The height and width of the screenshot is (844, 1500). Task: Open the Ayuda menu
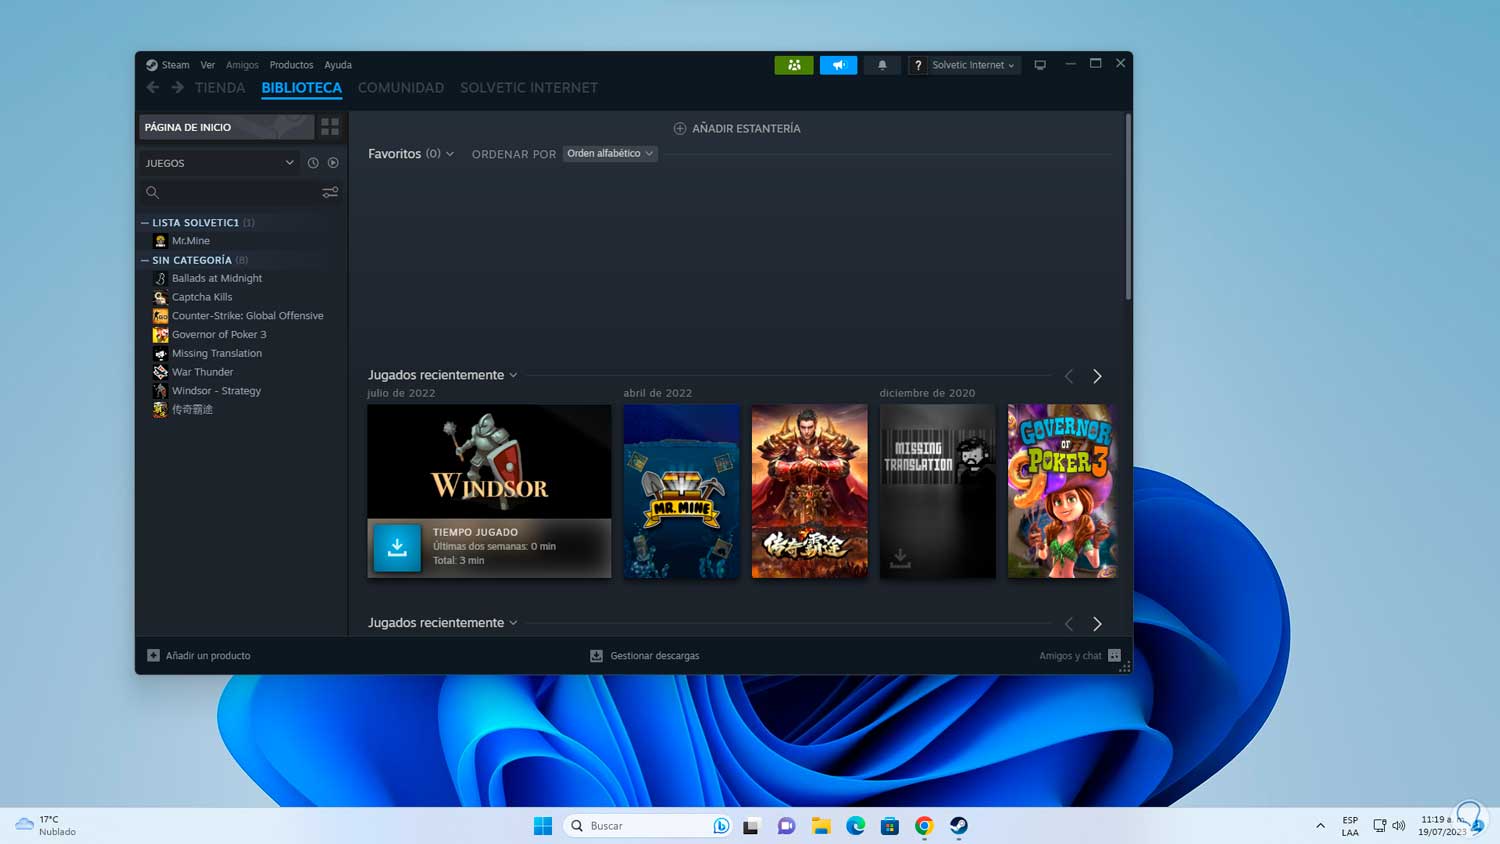pos(338,65)
